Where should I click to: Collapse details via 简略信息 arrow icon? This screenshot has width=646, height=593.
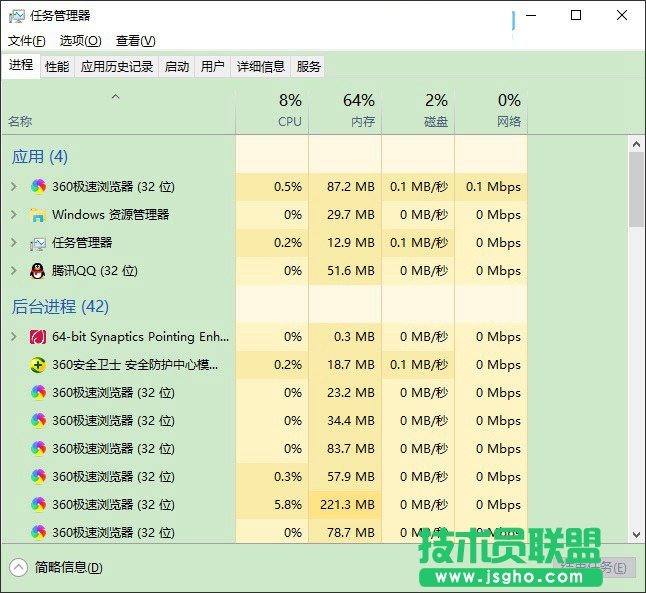pyautogui.click(x=18, y=567)
